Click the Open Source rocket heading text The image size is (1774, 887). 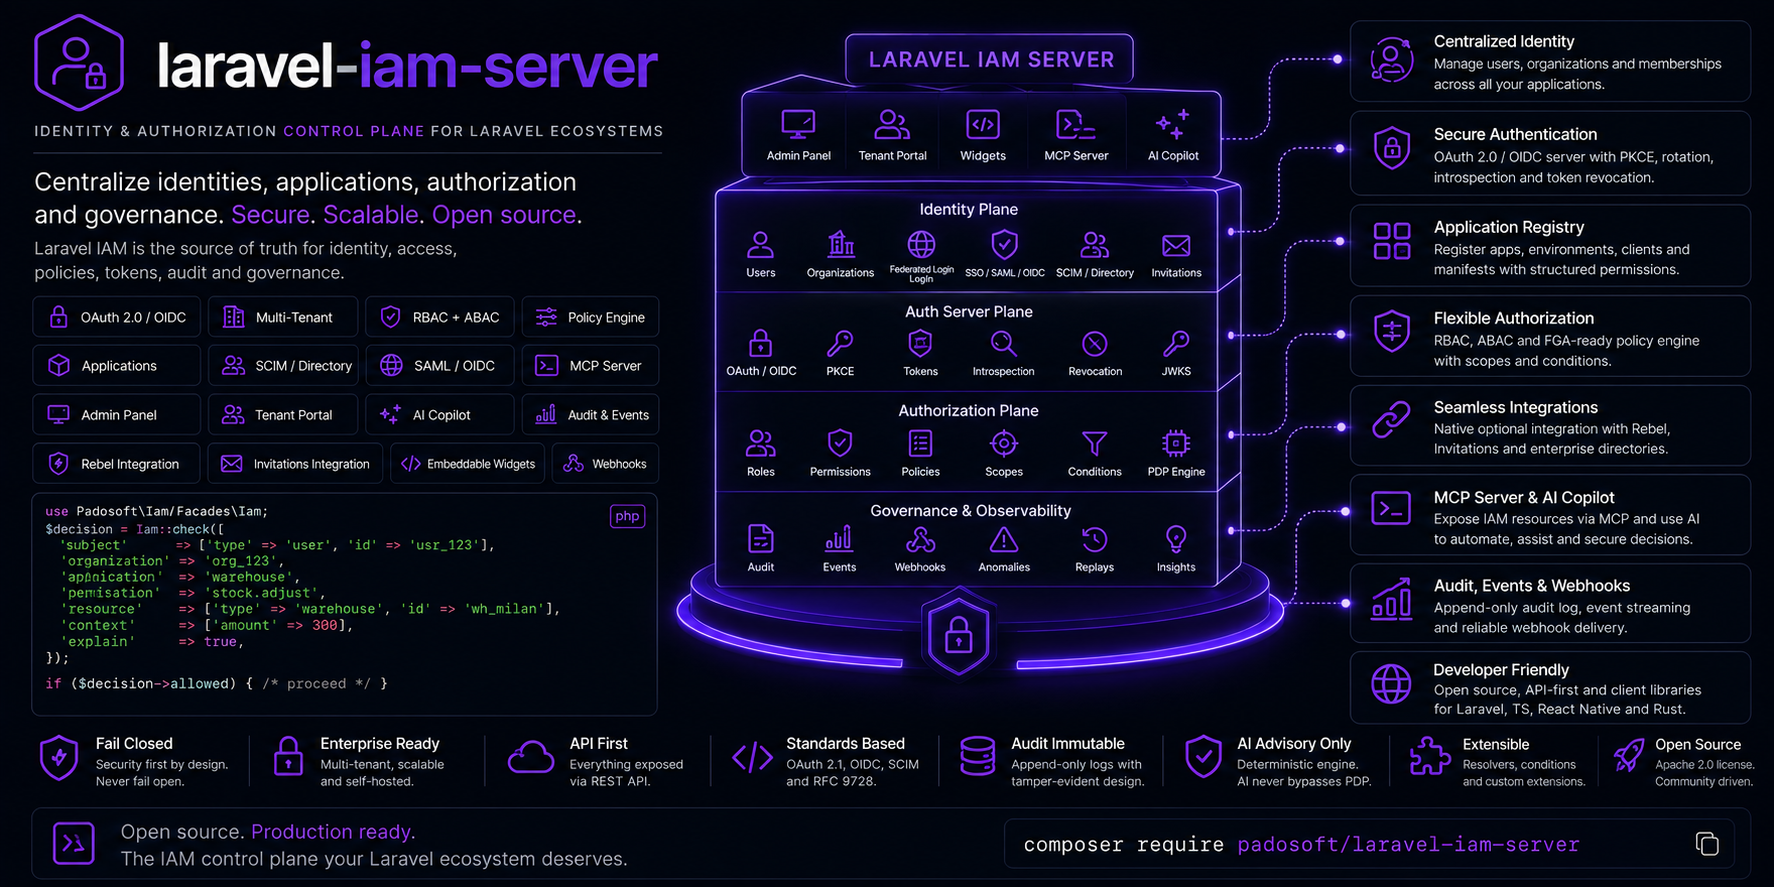(x=1697, y=744)
